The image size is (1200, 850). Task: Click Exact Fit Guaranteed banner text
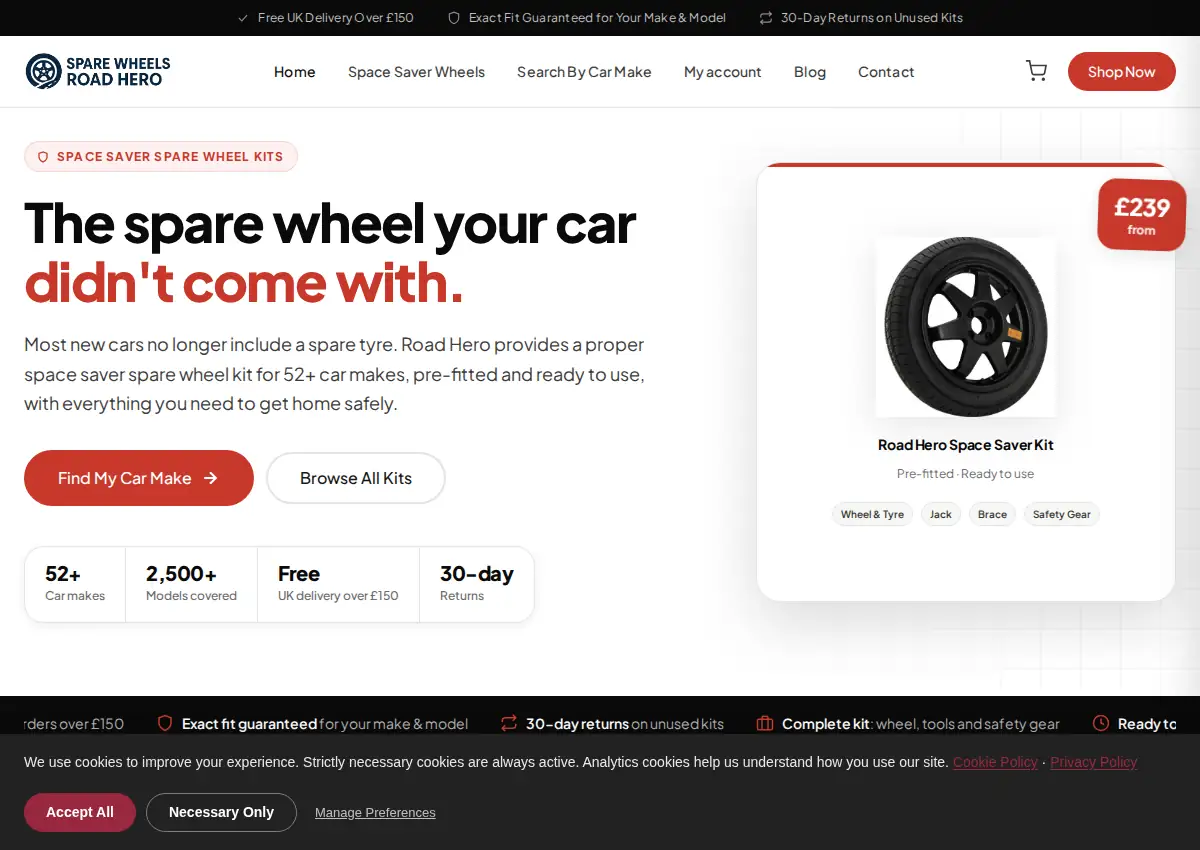pyautogui.click(x=597, y=18)
